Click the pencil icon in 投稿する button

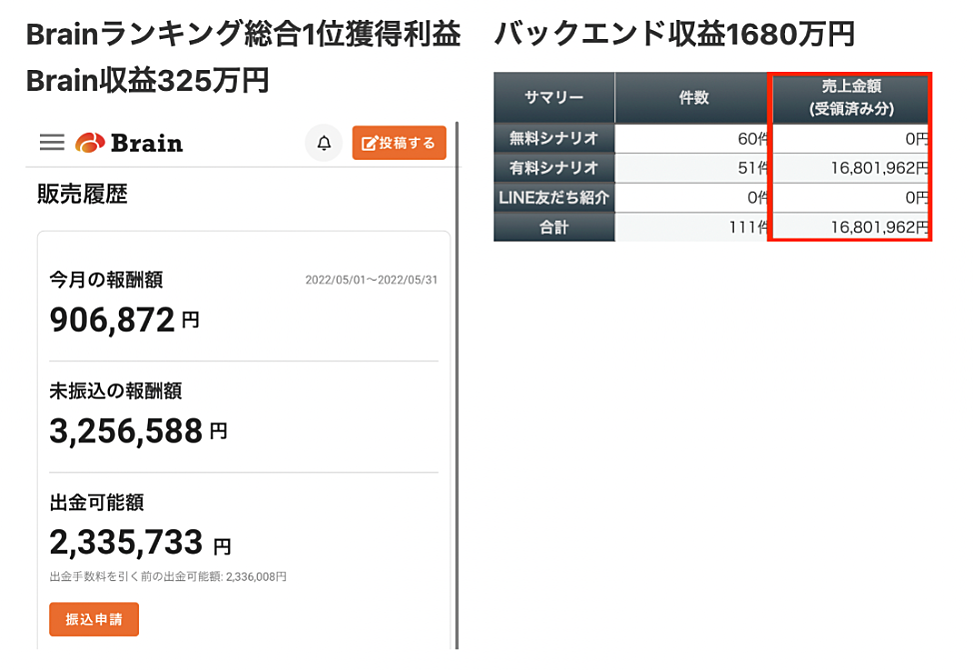tap(369, 144)
